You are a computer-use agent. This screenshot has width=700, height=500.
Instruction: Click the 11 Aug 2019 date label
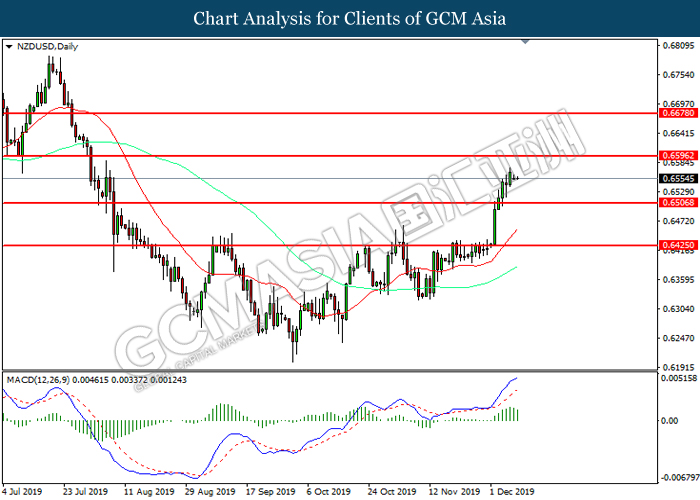point(149,492)
